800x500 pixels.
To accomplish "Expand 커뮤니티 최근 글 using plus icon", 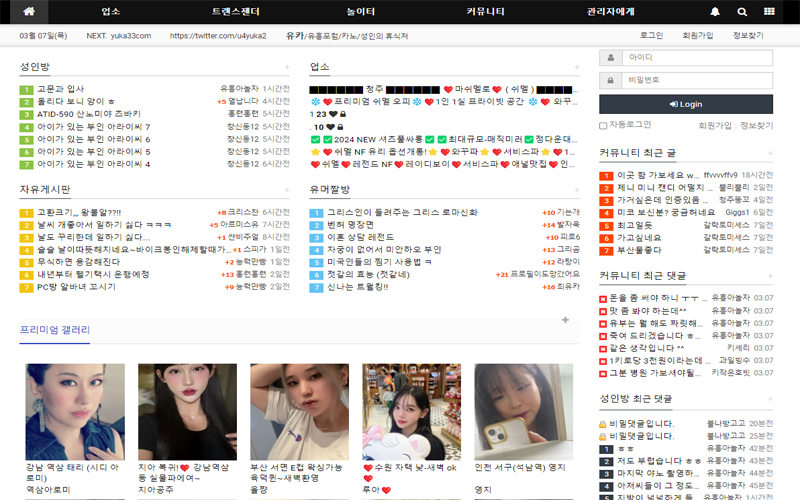I will [769, 153].
